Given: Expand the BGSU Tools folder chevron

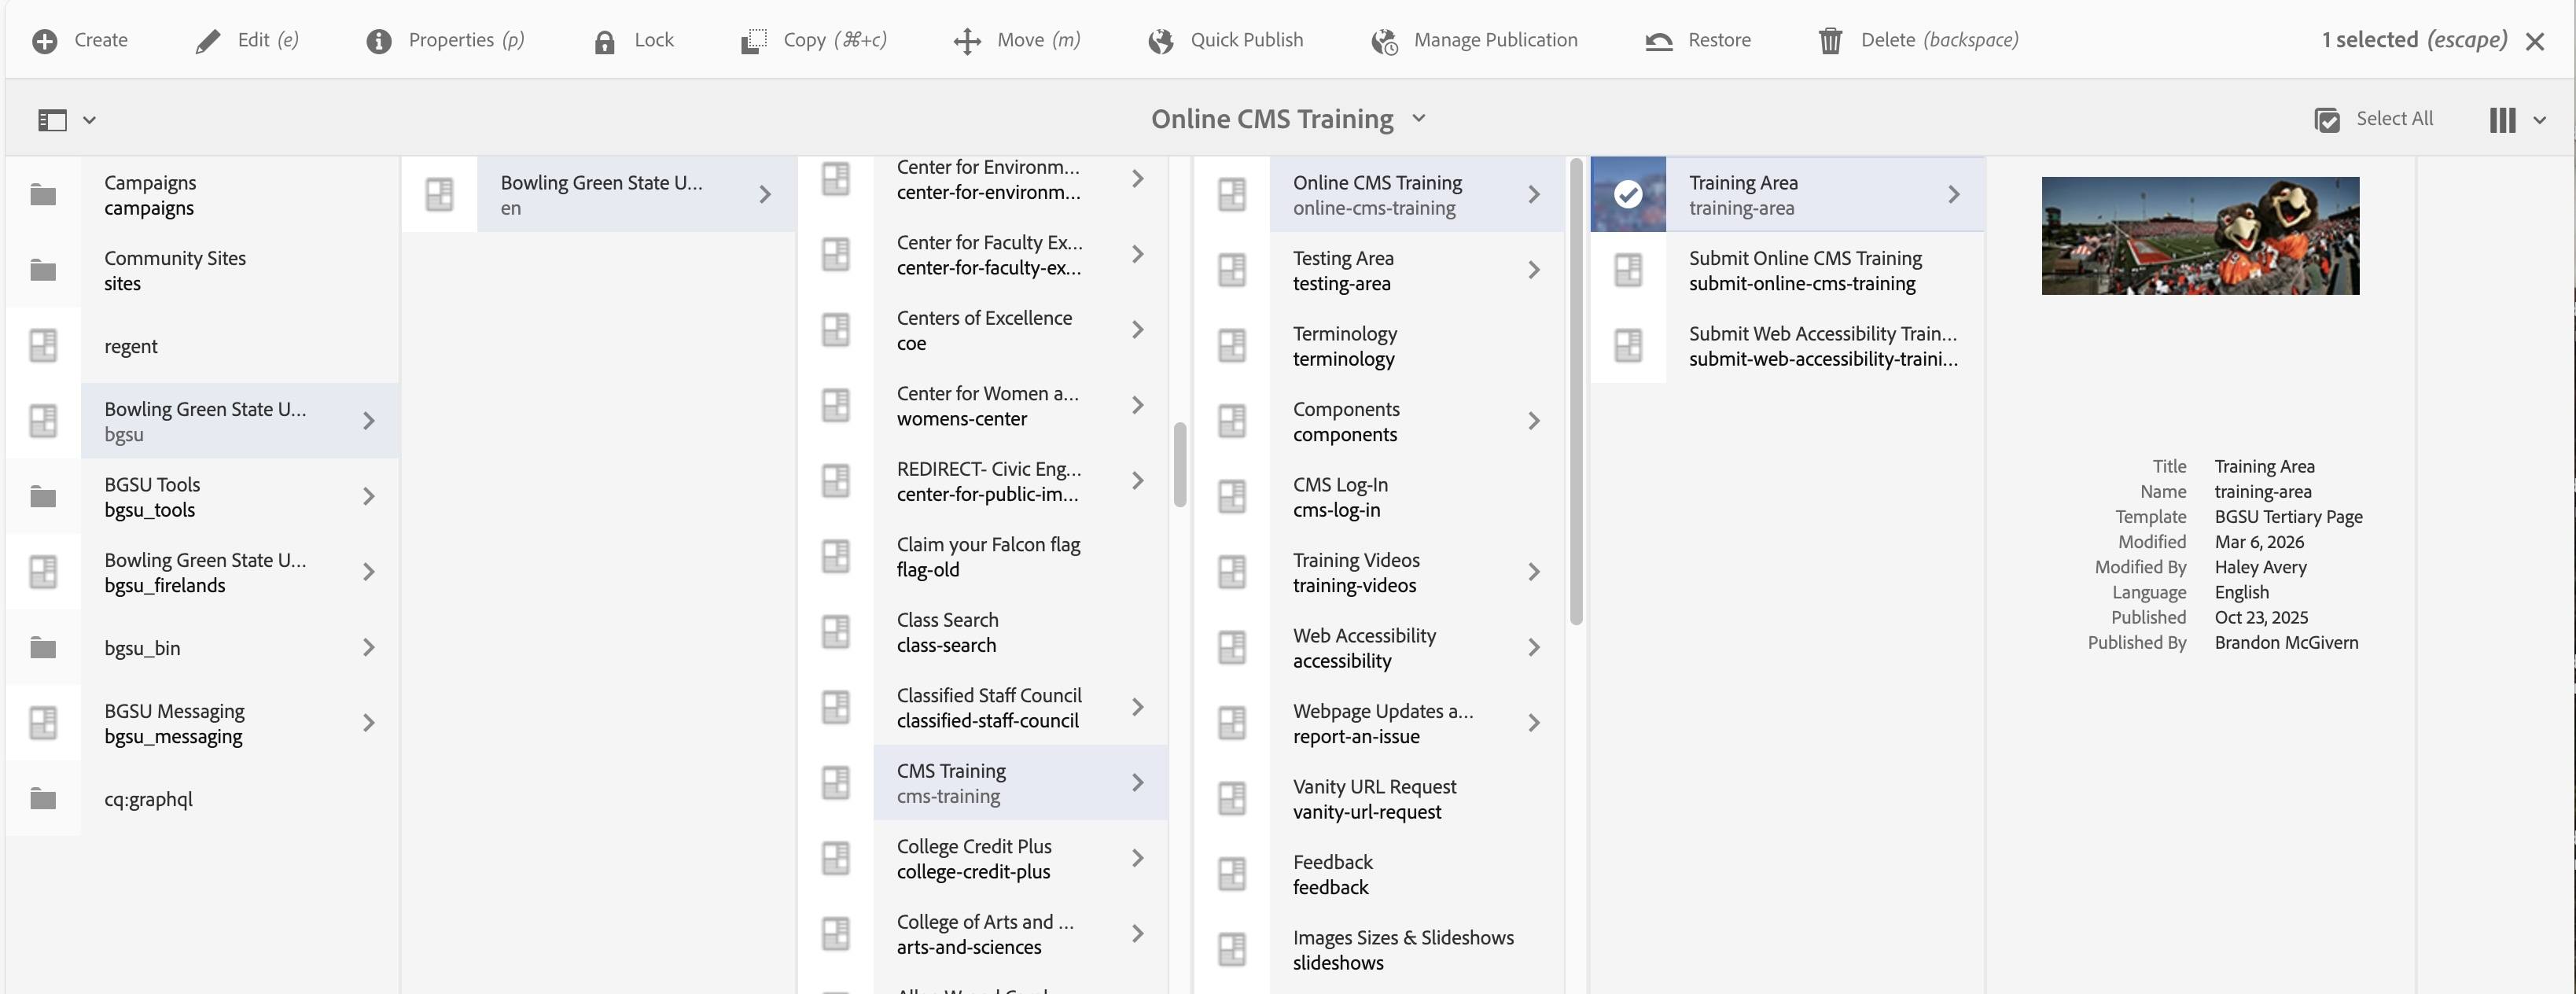Looking at the screenshot, I should (369, 496).
